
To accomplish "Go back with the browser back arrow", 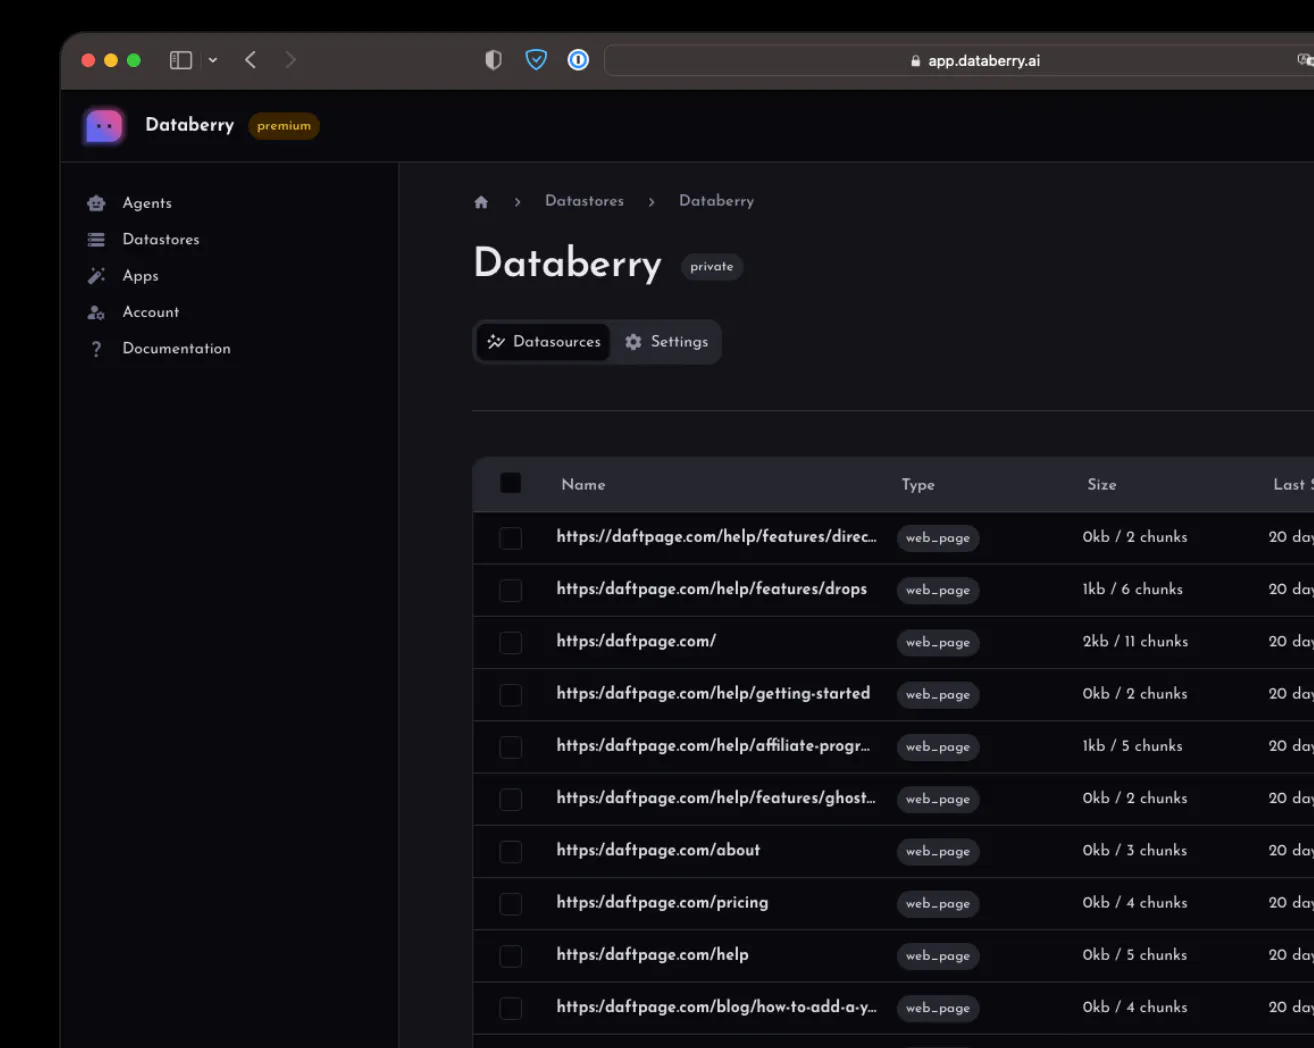I will pyautogui.click(x=251, y=61).
